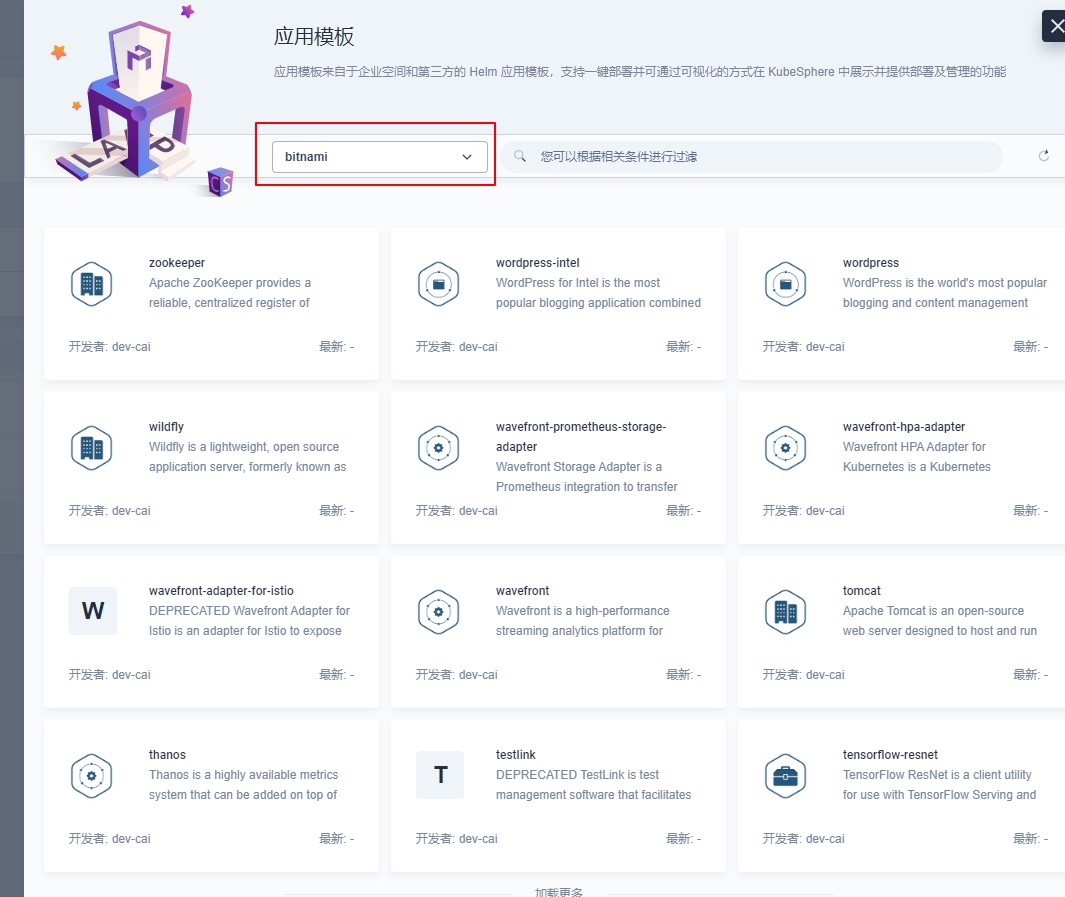Click the search magnifier icon
The width and height of the screenshot is (1065, 897).
[x=520, y=156]
